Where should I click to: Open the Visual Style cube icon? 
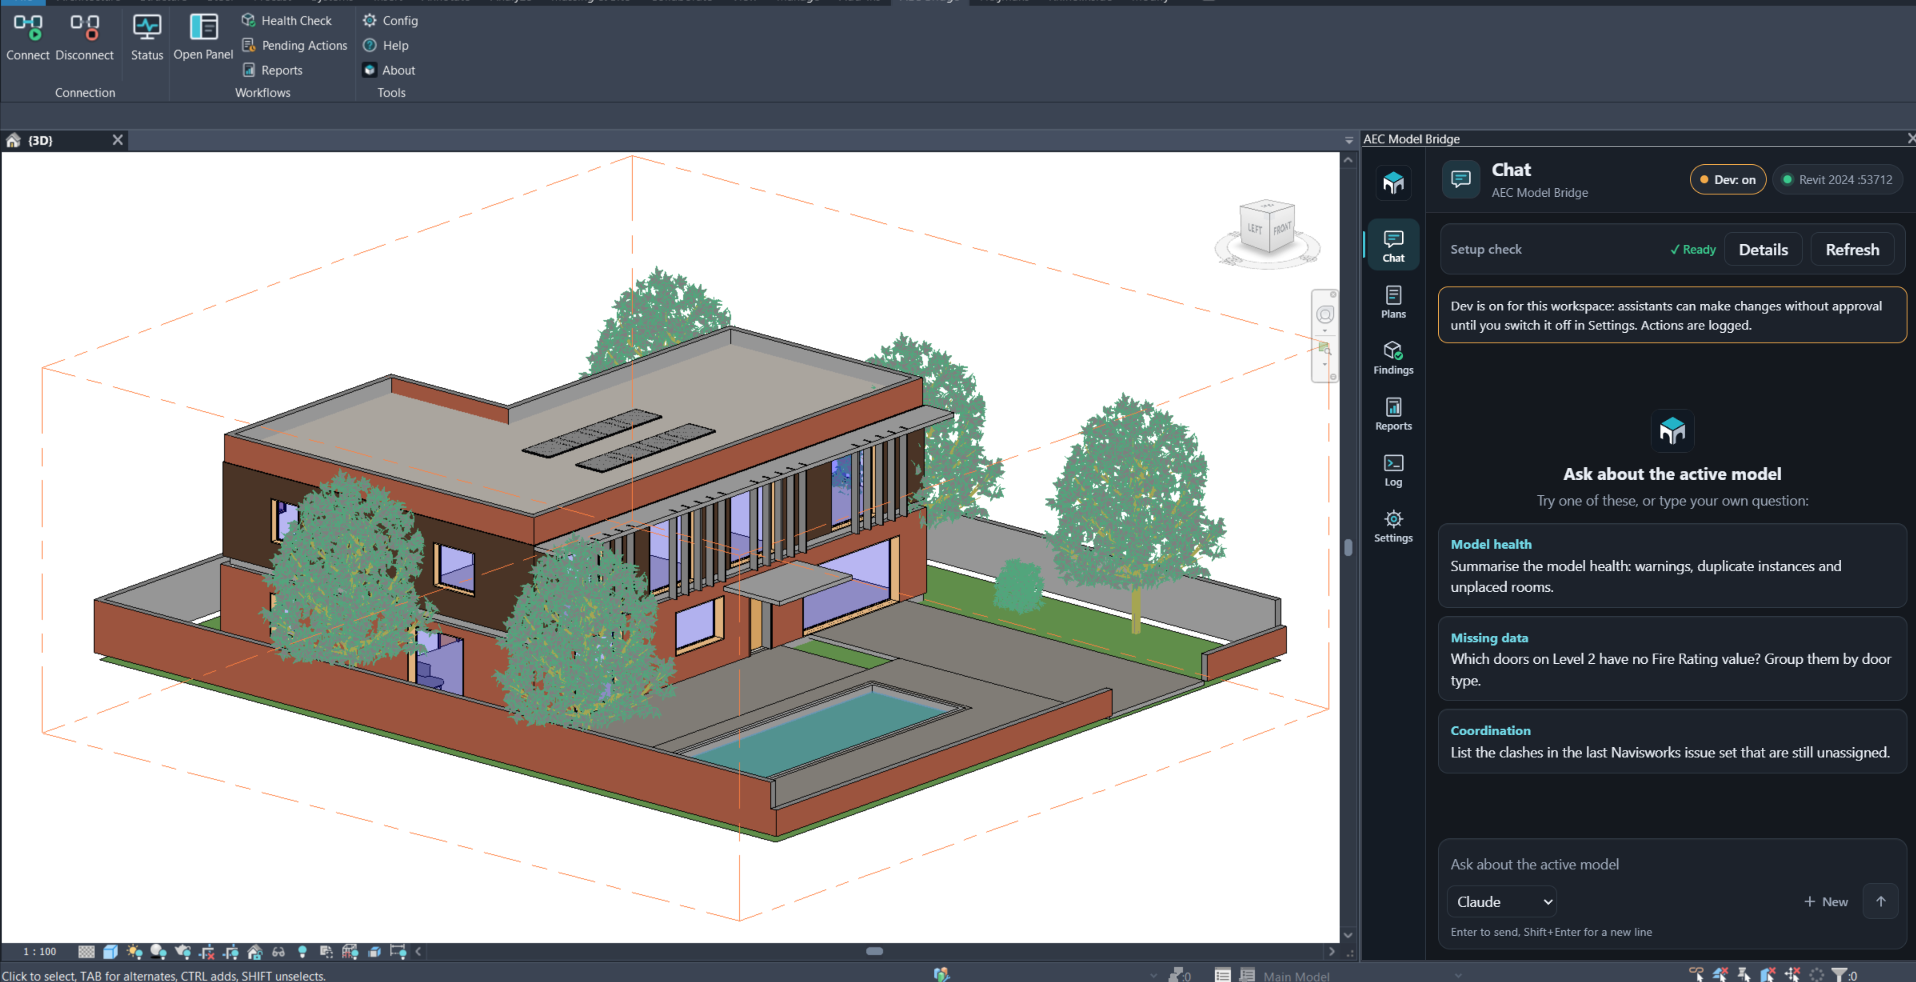[110, 952]
